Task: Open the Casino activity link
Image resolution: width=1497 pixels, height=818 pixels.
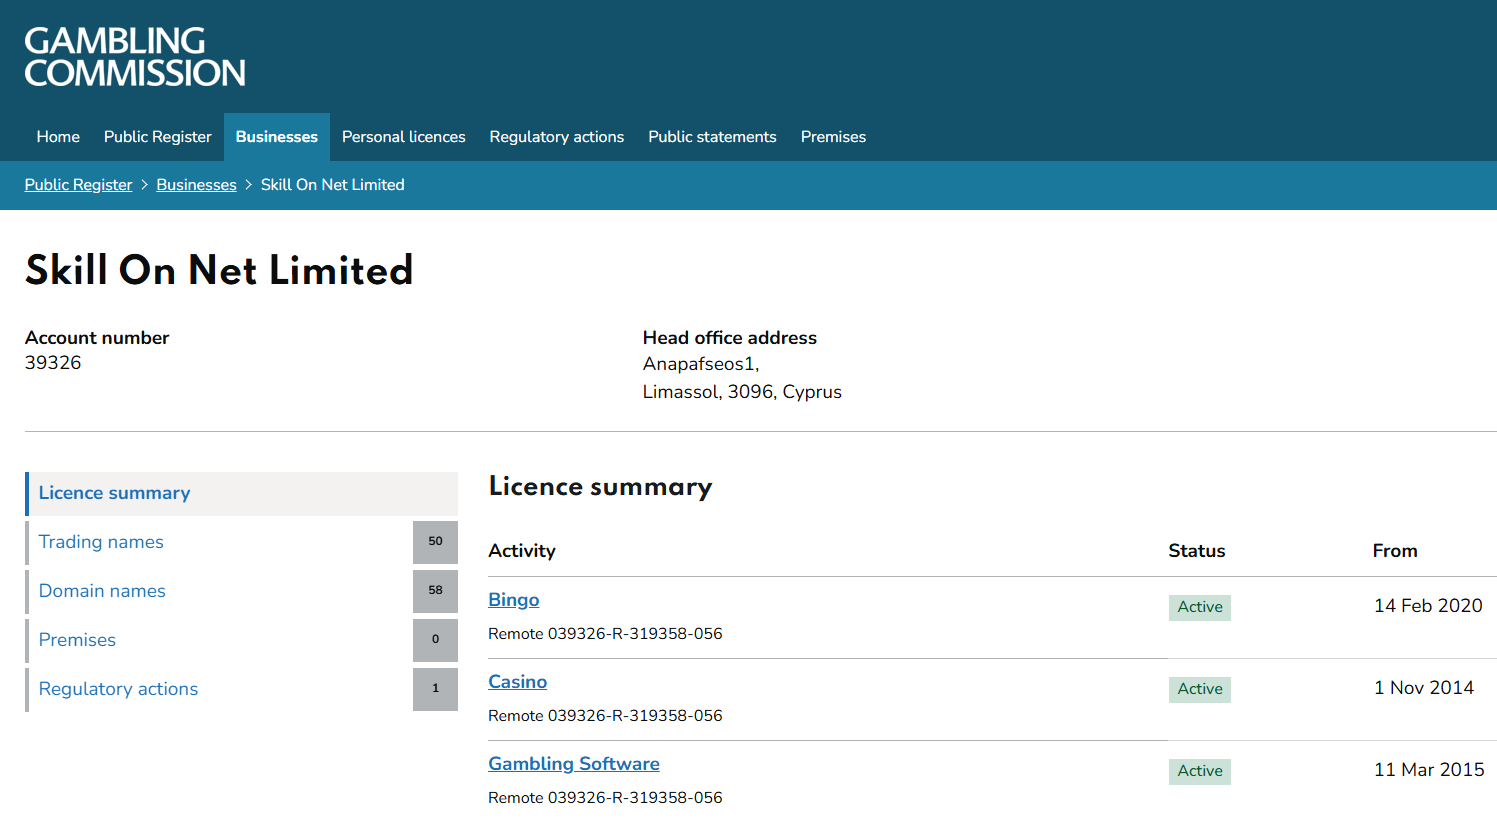Action: [x=518, y=682]
